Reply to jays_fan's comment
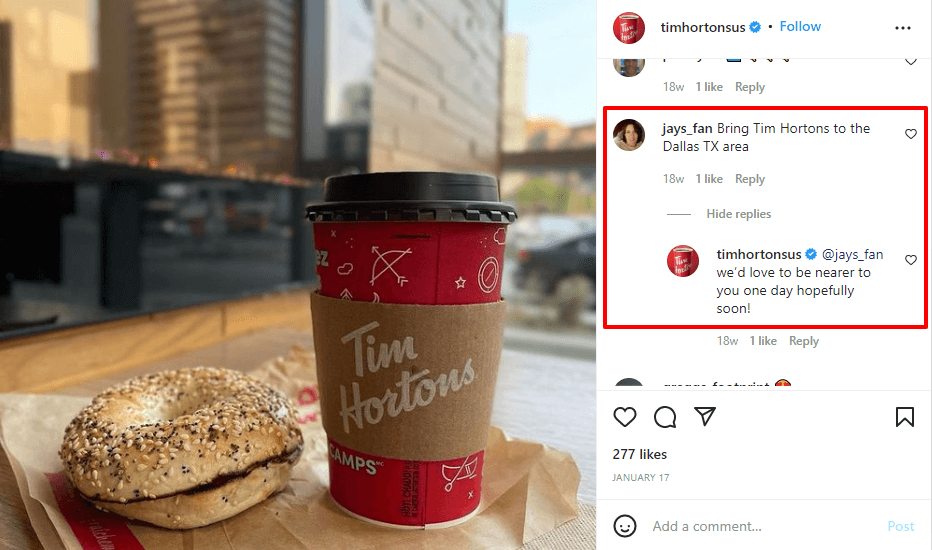 pyautogui.click(x=750, y=179)
